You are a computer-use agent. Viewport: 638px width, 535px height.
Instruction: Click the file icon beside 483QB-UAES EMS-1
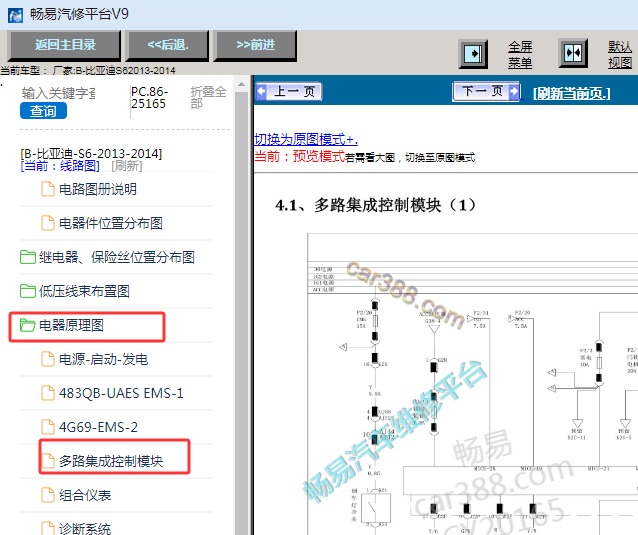(48, 393)
